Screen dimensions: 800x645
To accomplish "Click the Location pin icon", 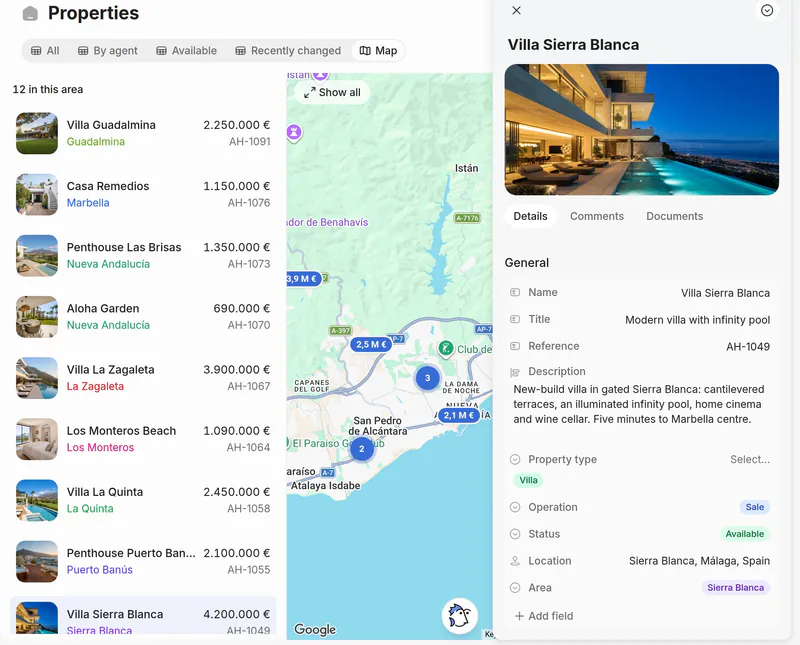I will [x=515, y=561].
